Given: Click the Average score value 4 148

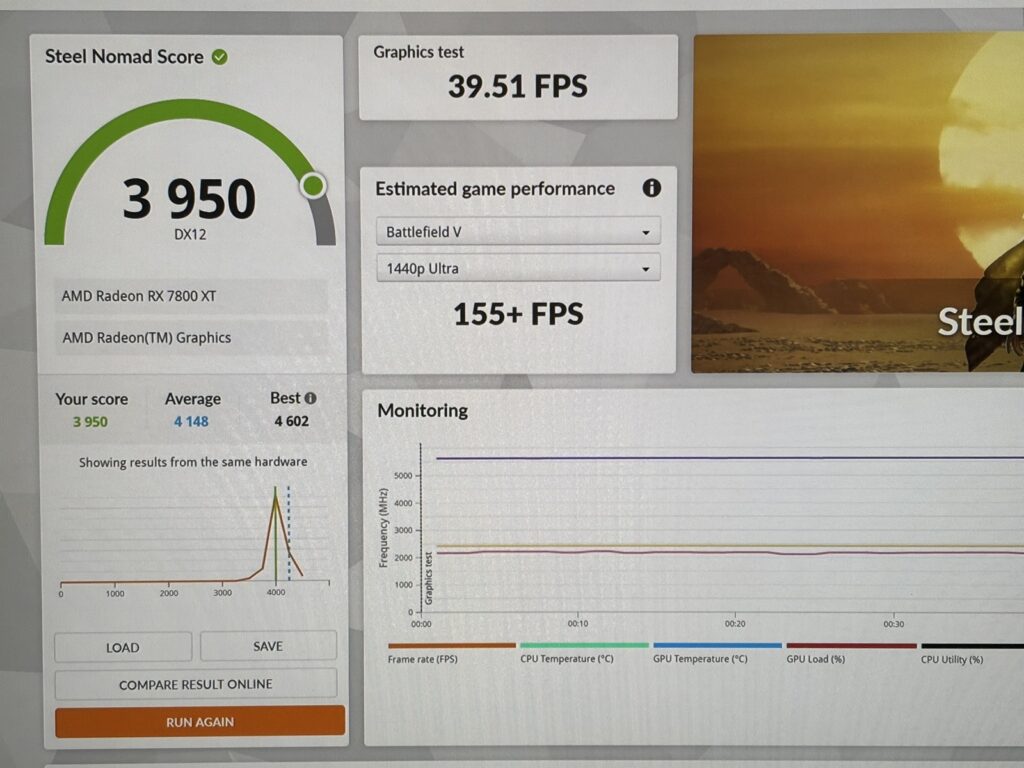Looking at the screenshot, I should pos(191,421).
